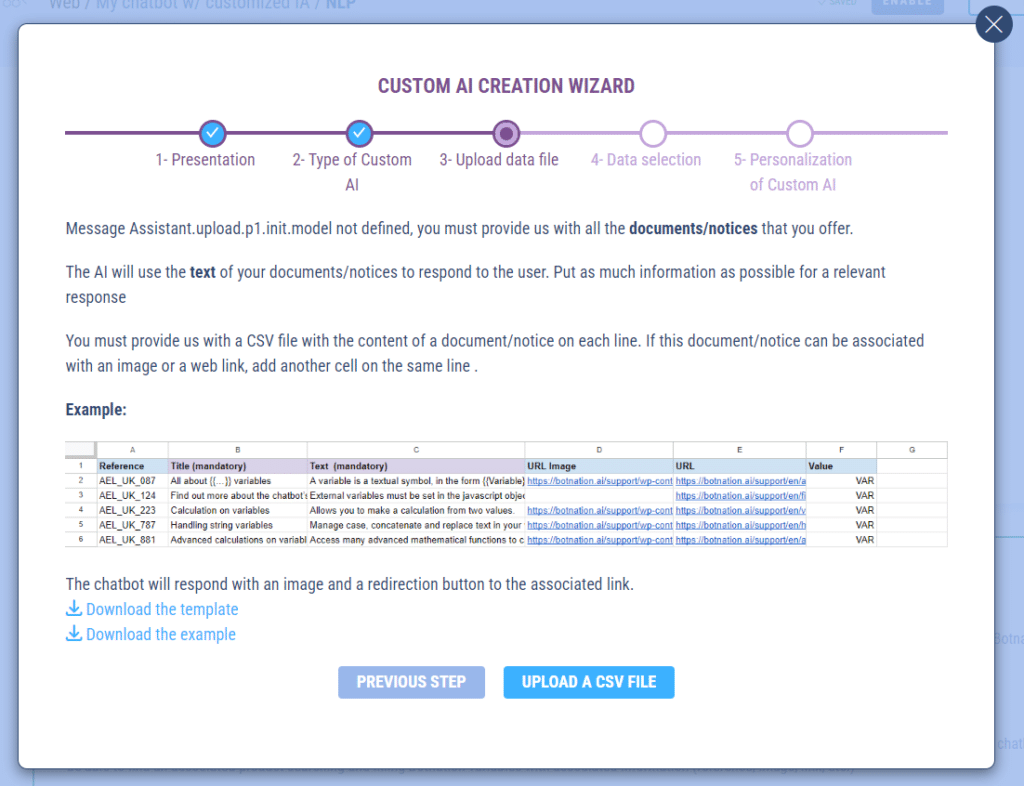Dismiss the wizard with the X icon

pyautogui.click(x=993, y=24)
